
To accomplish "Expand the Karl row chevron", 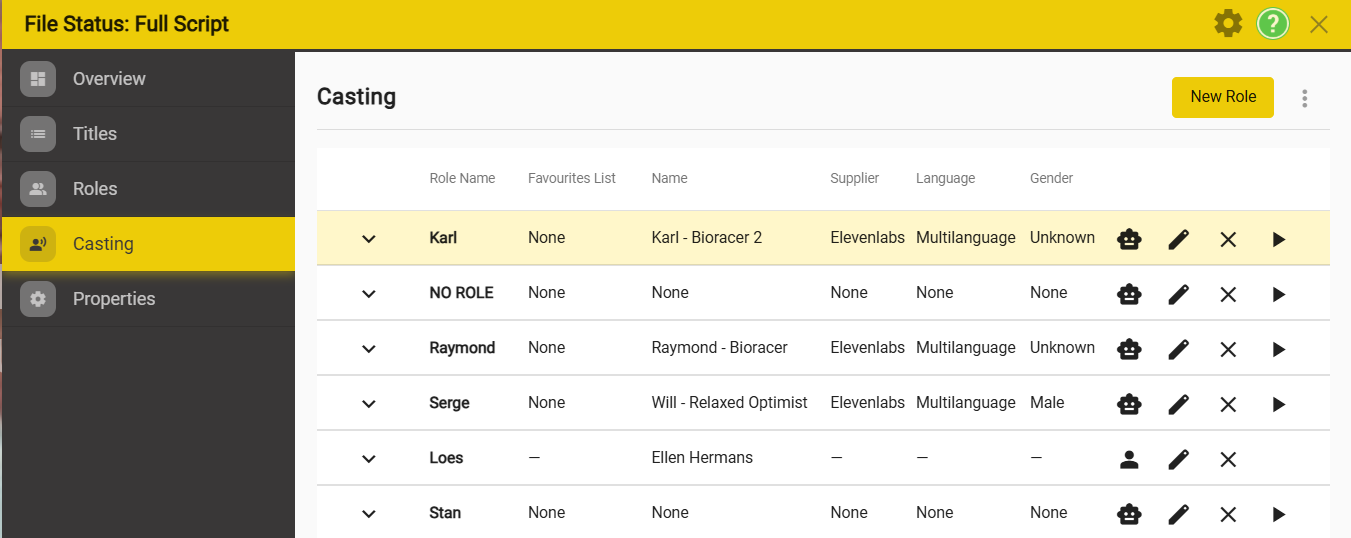I will tap(369, 239).
